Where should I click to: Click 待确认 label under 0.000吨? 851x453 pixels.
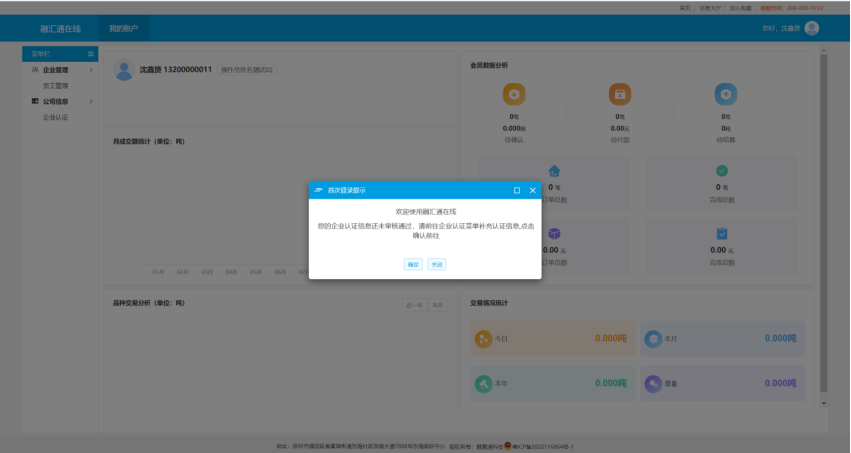click(514, 140)
